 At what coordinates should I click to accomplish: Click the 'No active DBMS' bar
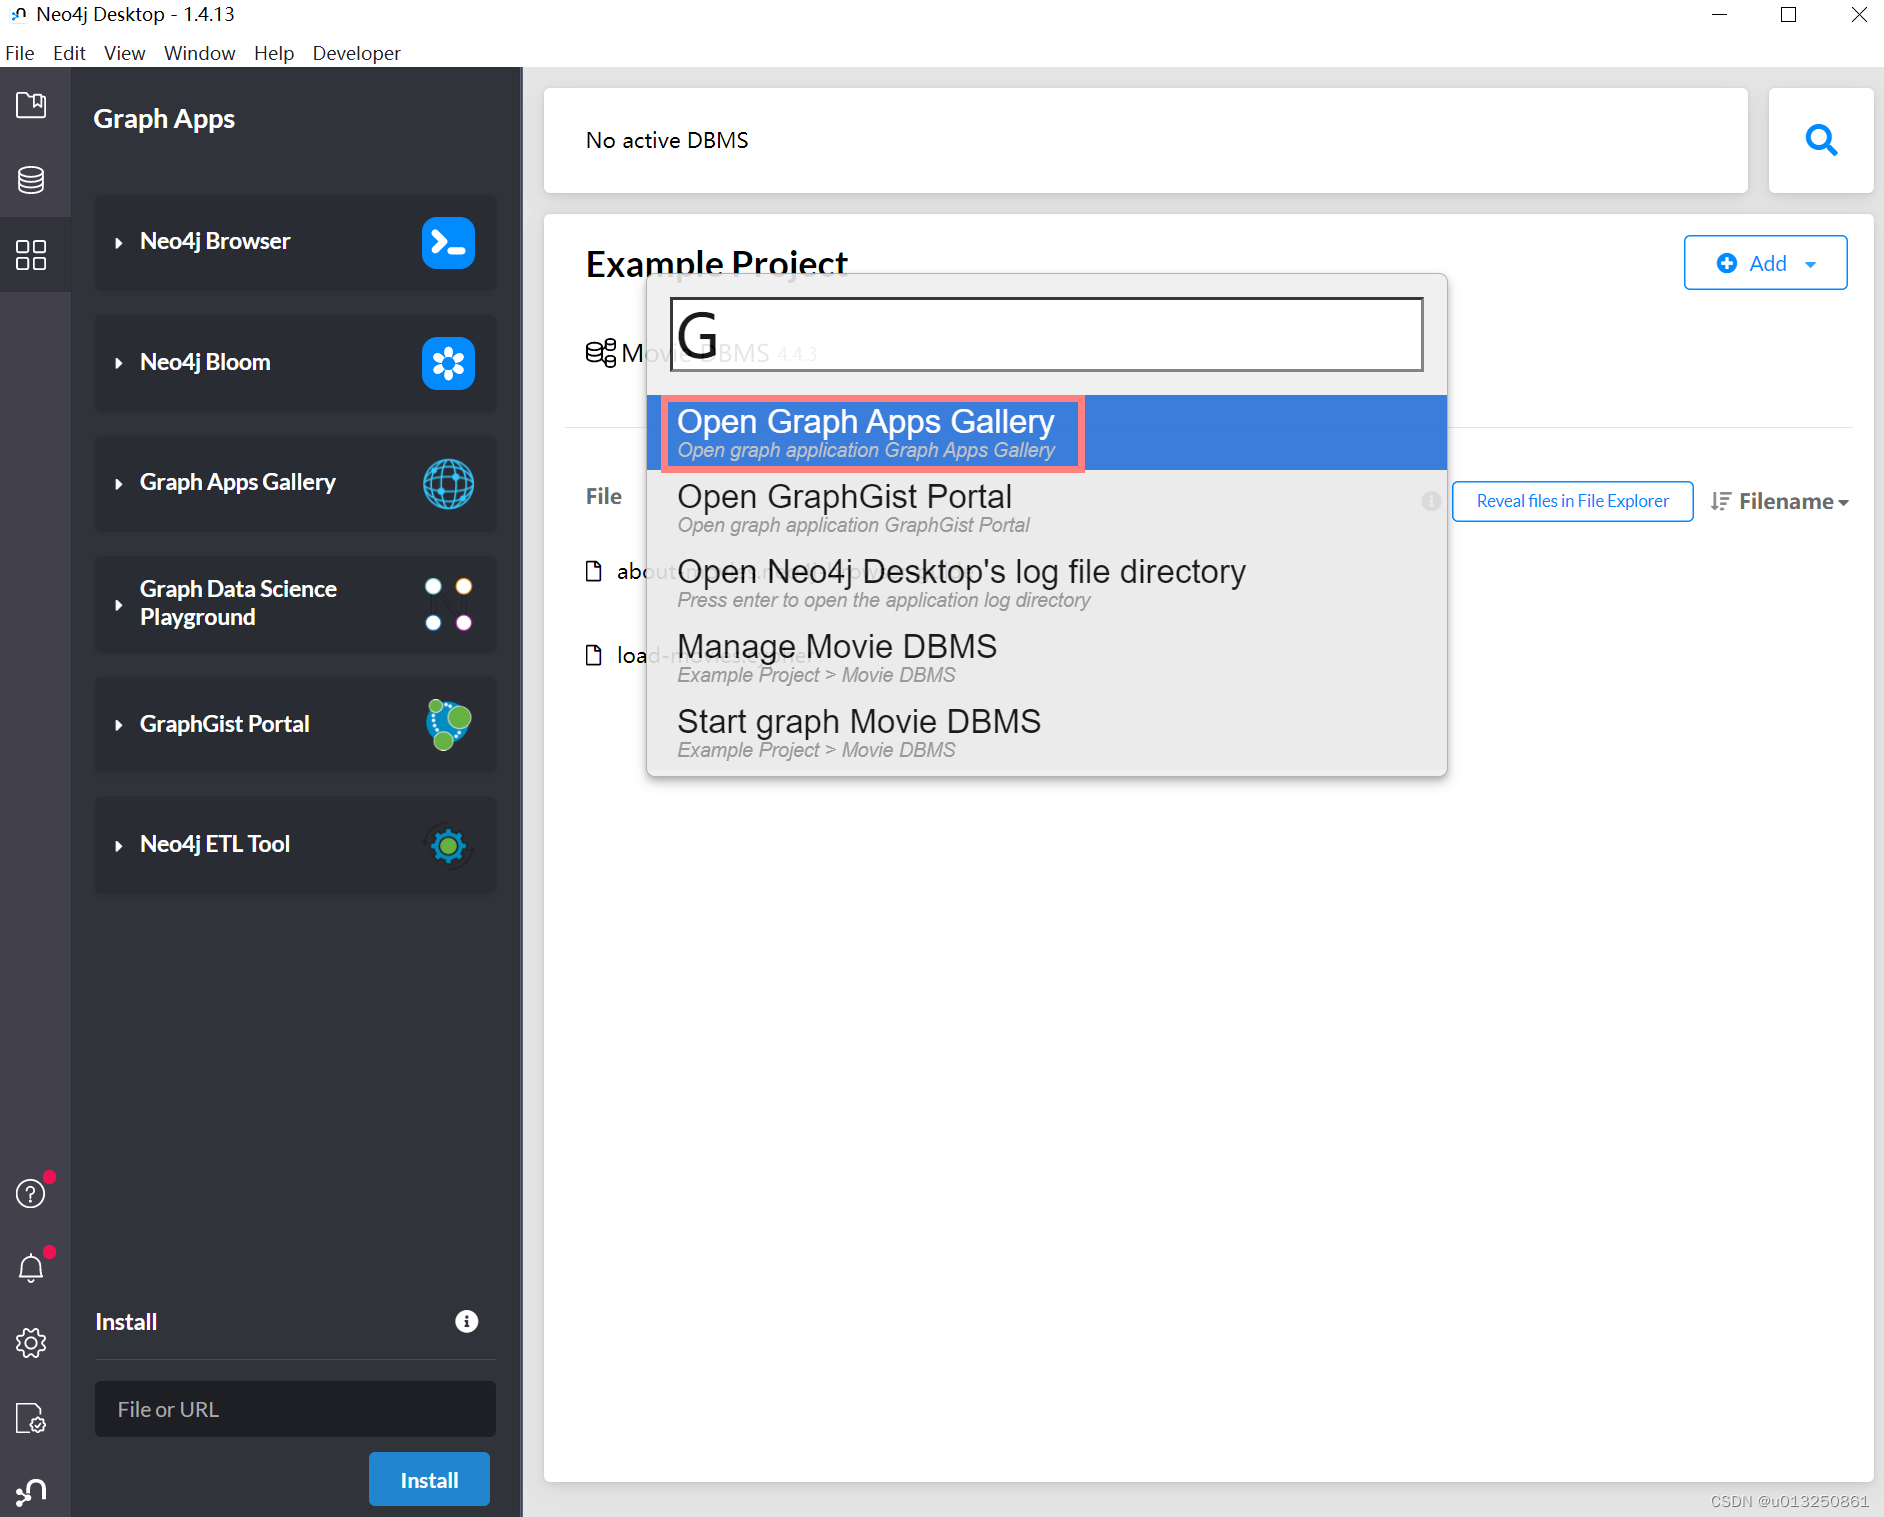click(x=1146, y=140)
